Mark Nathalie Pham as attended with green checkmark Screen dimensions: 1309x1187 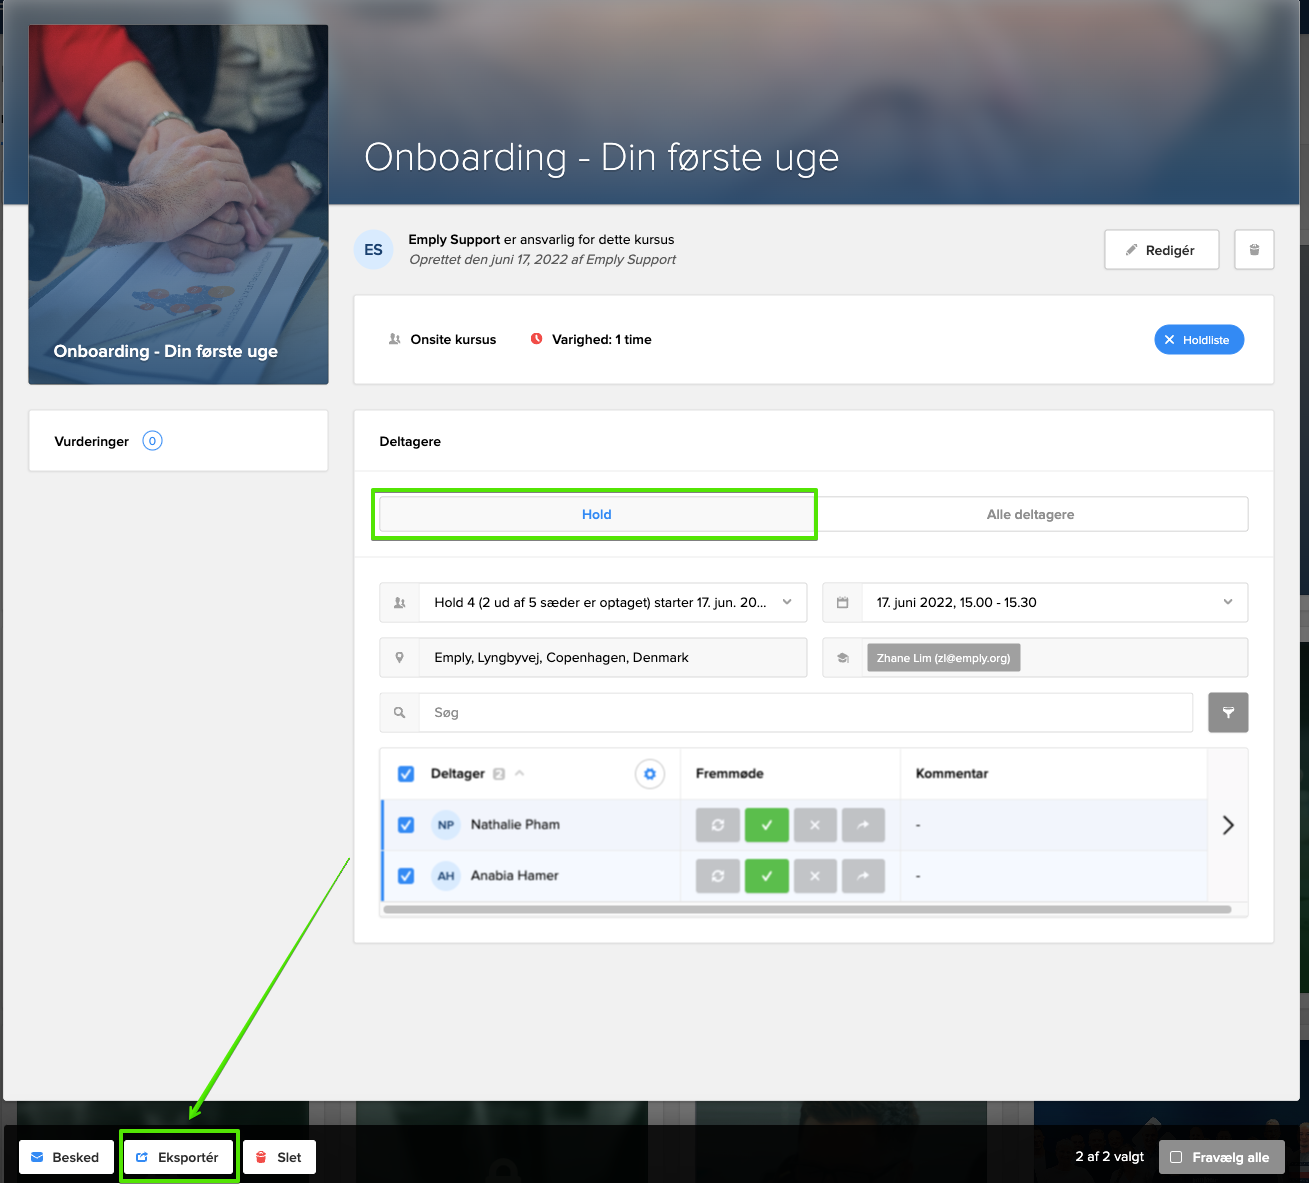tap(767, 825)
